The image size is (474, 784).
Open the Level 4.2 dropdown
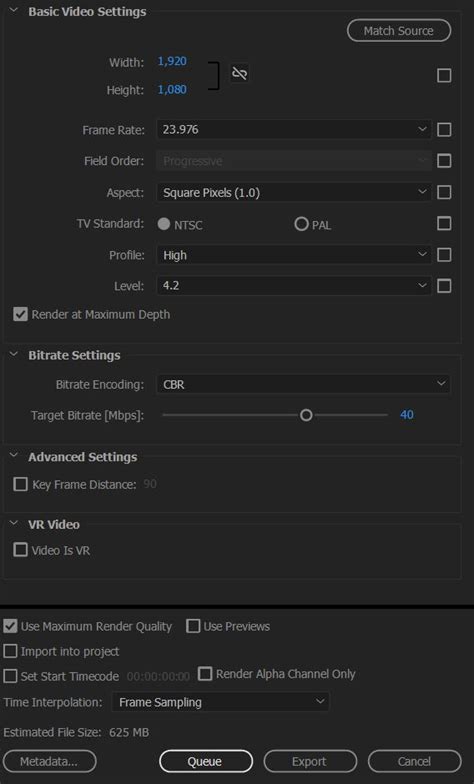coord(294,286)
